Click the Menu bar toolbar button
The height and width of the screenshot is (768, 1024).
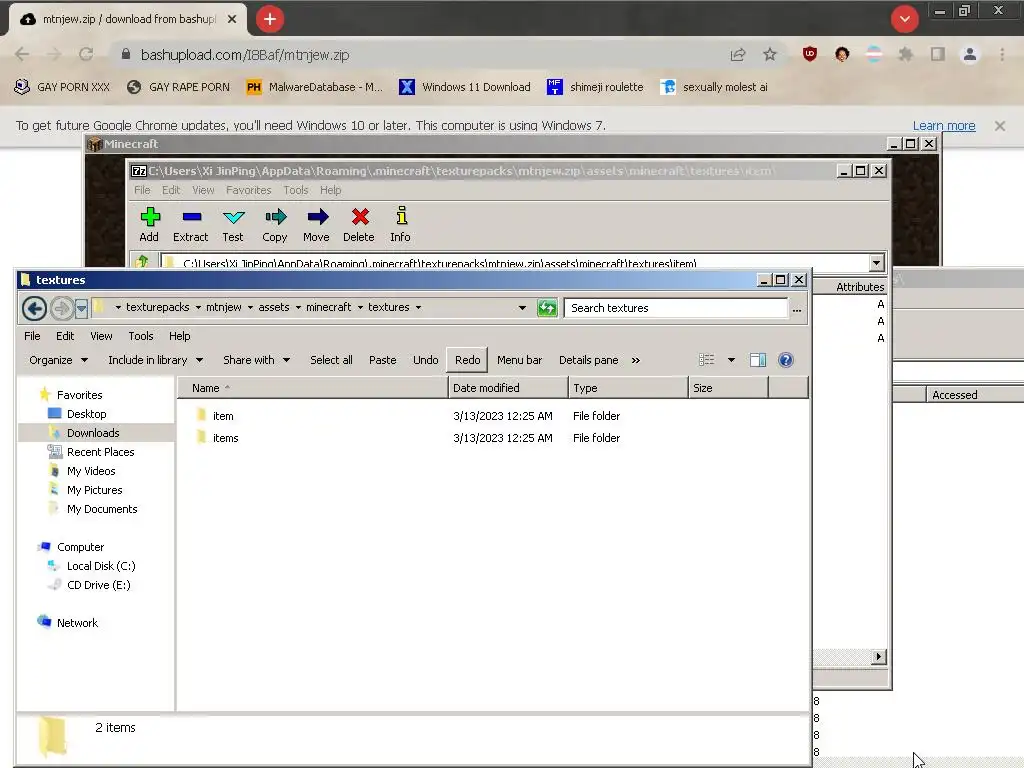pyautogui.click(x=520, y=360)
